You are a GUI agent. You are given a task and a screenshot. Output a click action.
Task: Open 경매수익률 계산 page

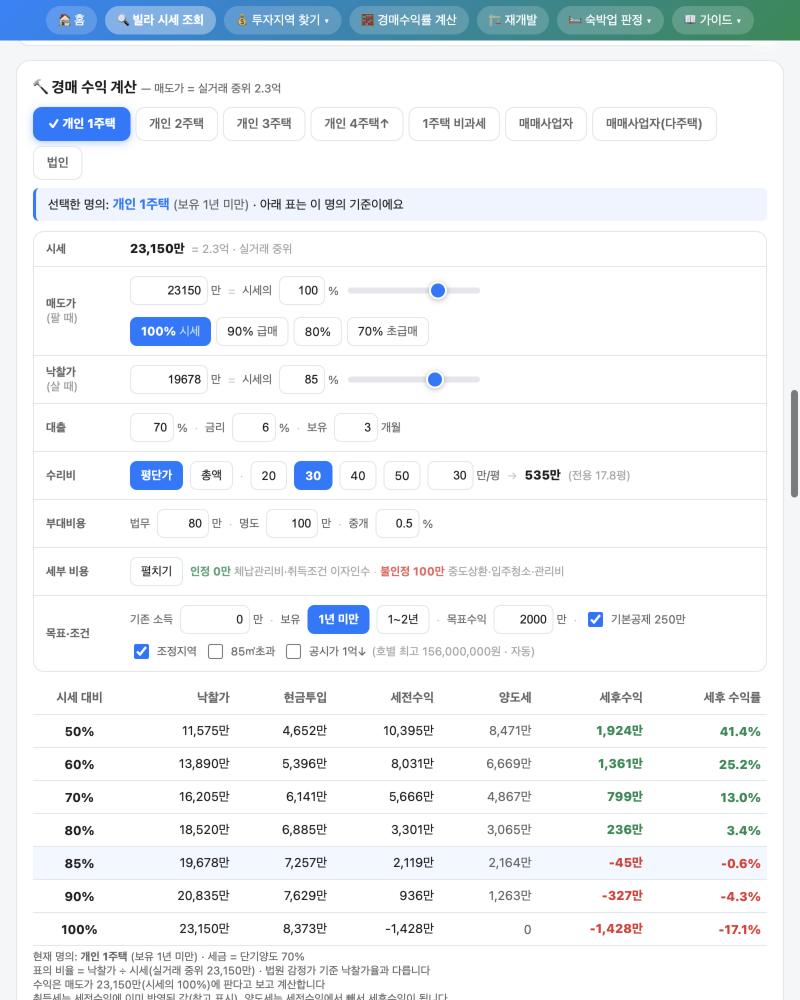(x=409, y=20)
